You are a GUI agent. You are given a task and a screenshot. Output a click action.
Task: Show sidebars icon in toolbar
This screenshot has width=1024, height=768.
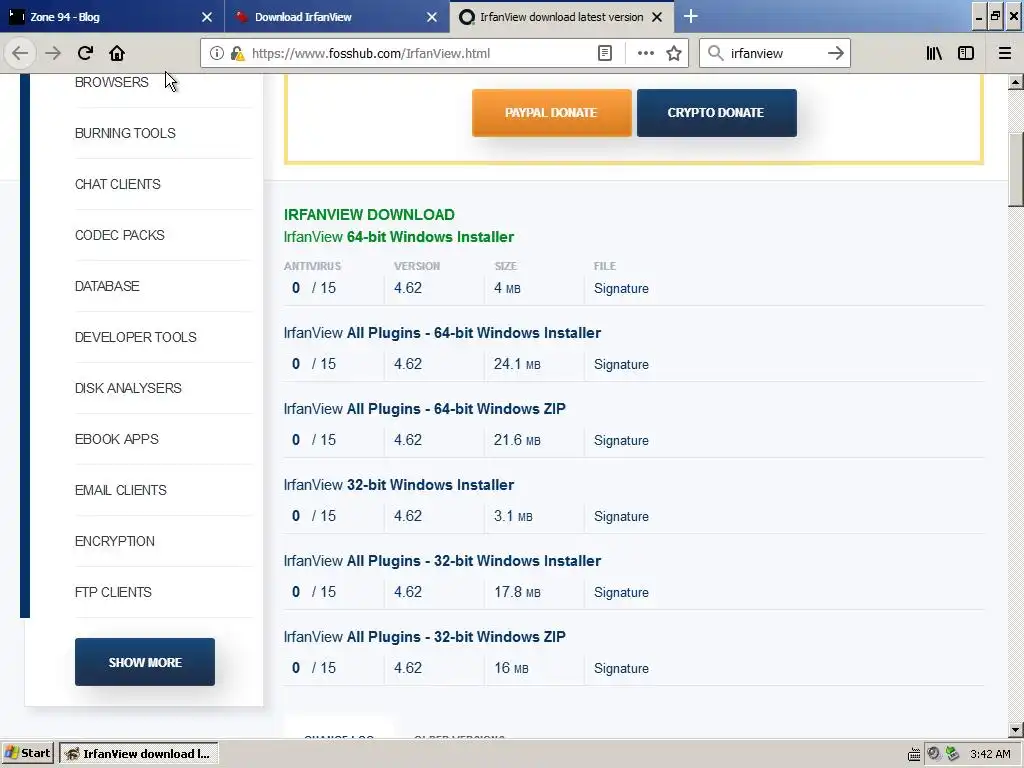(x=966, y=54)
